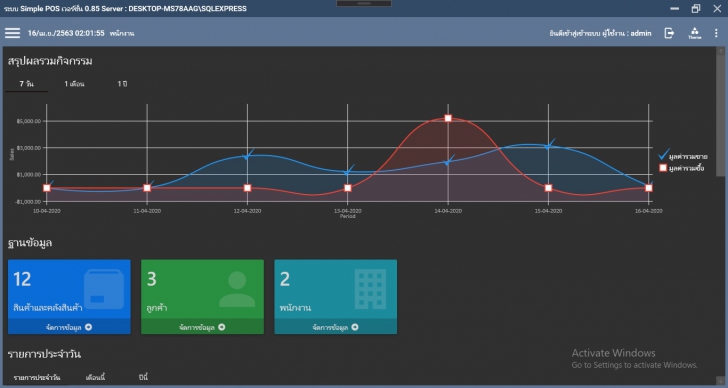Click the building icon on the employees card

pyautogui.click(x=370, y=290)
